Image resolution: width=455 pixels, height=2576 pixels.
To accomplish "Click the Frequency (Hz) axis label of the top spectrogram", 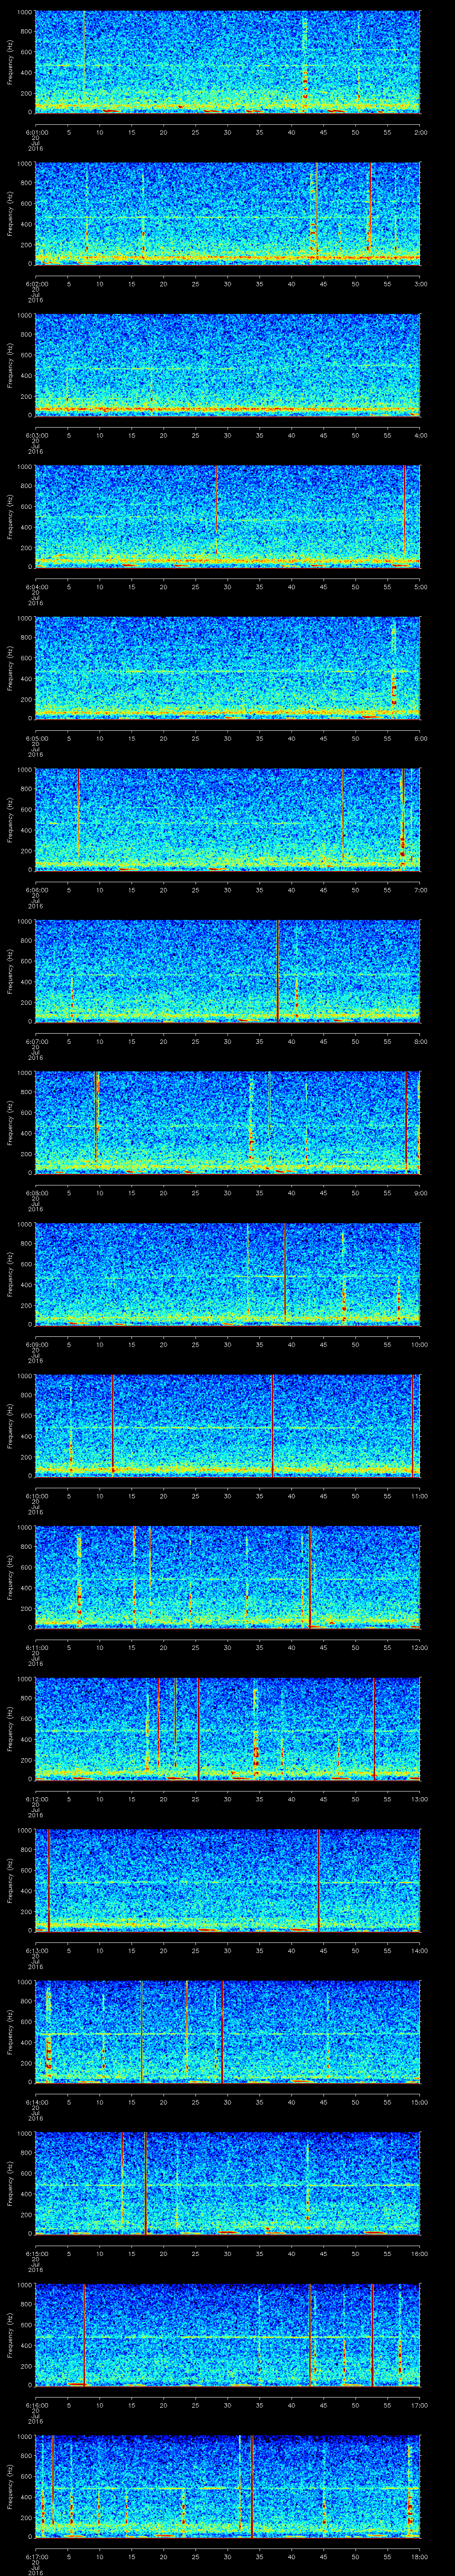I will (x=10, y=60).
